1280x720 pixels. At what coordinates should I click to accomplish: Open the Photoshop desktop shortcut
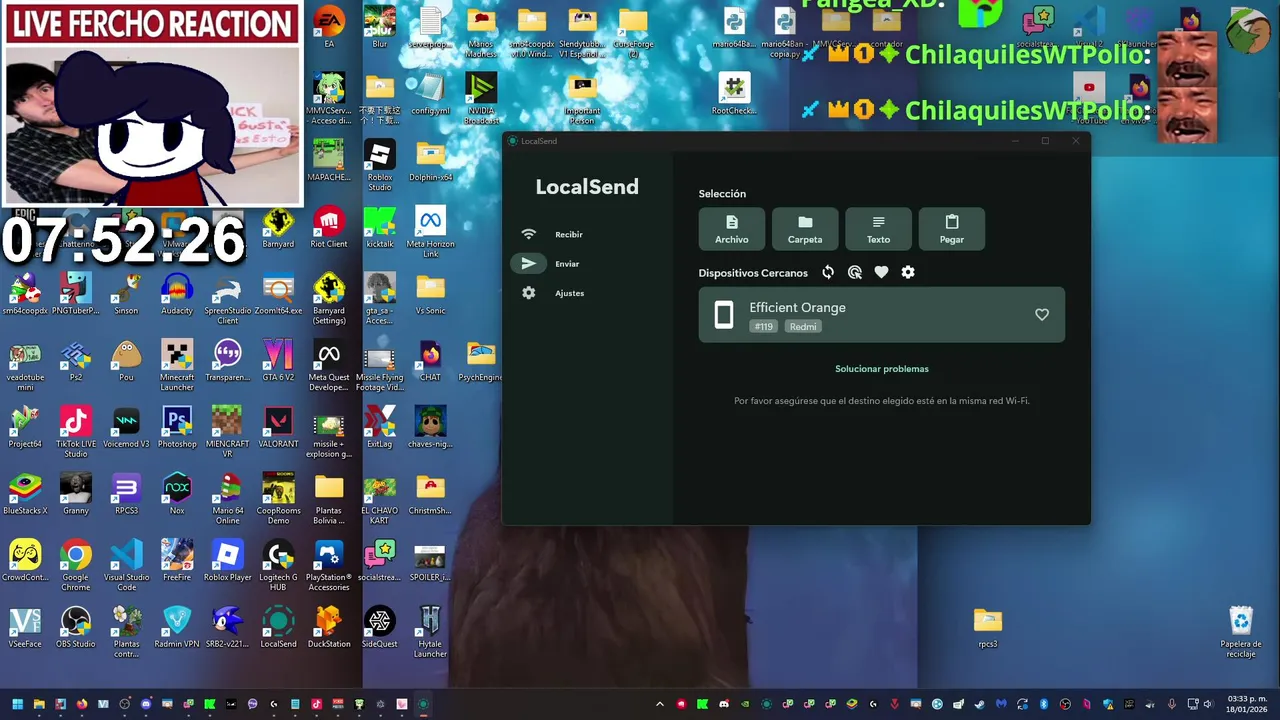coord(177,428)
